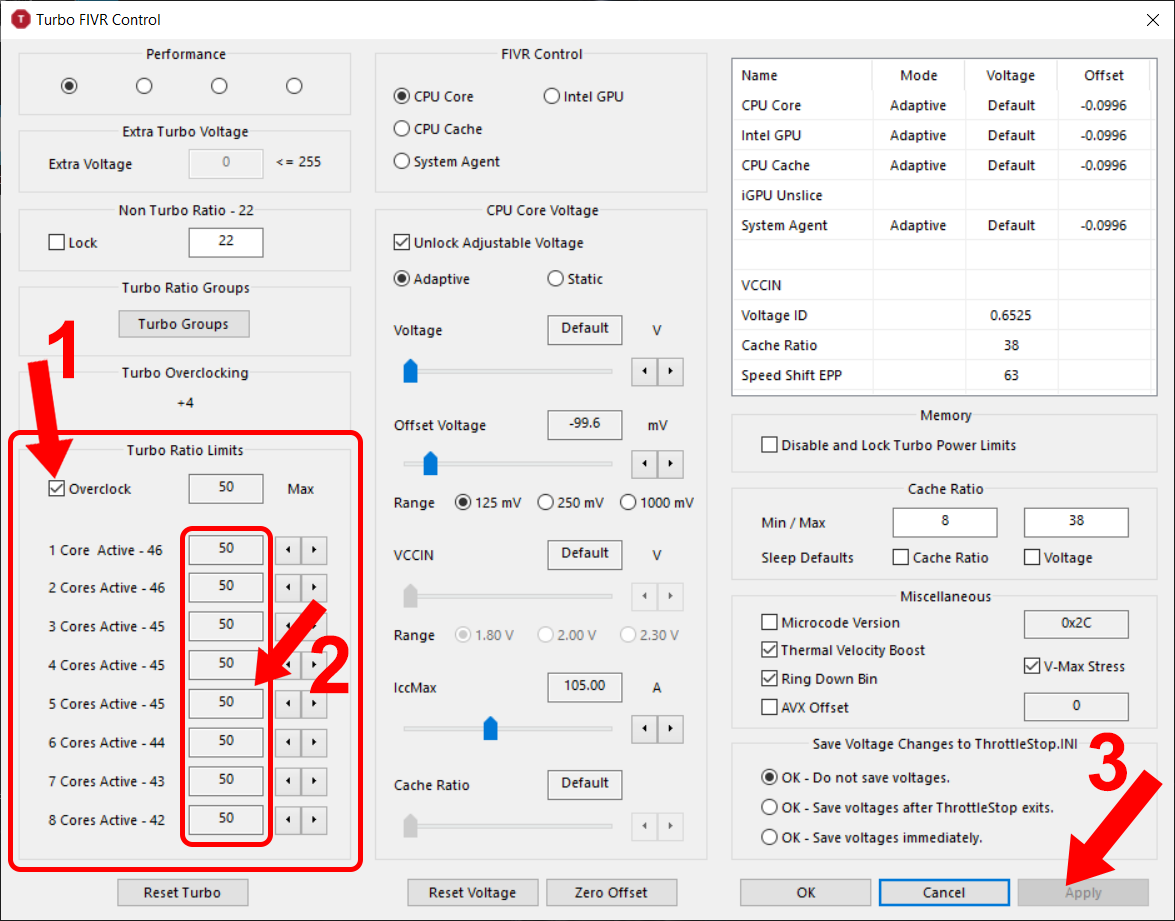Image resolution: width=1175 pixels, height=921 pixels.
Task: Select third Performance profile radio button
Action: click(x=219, y=86)
